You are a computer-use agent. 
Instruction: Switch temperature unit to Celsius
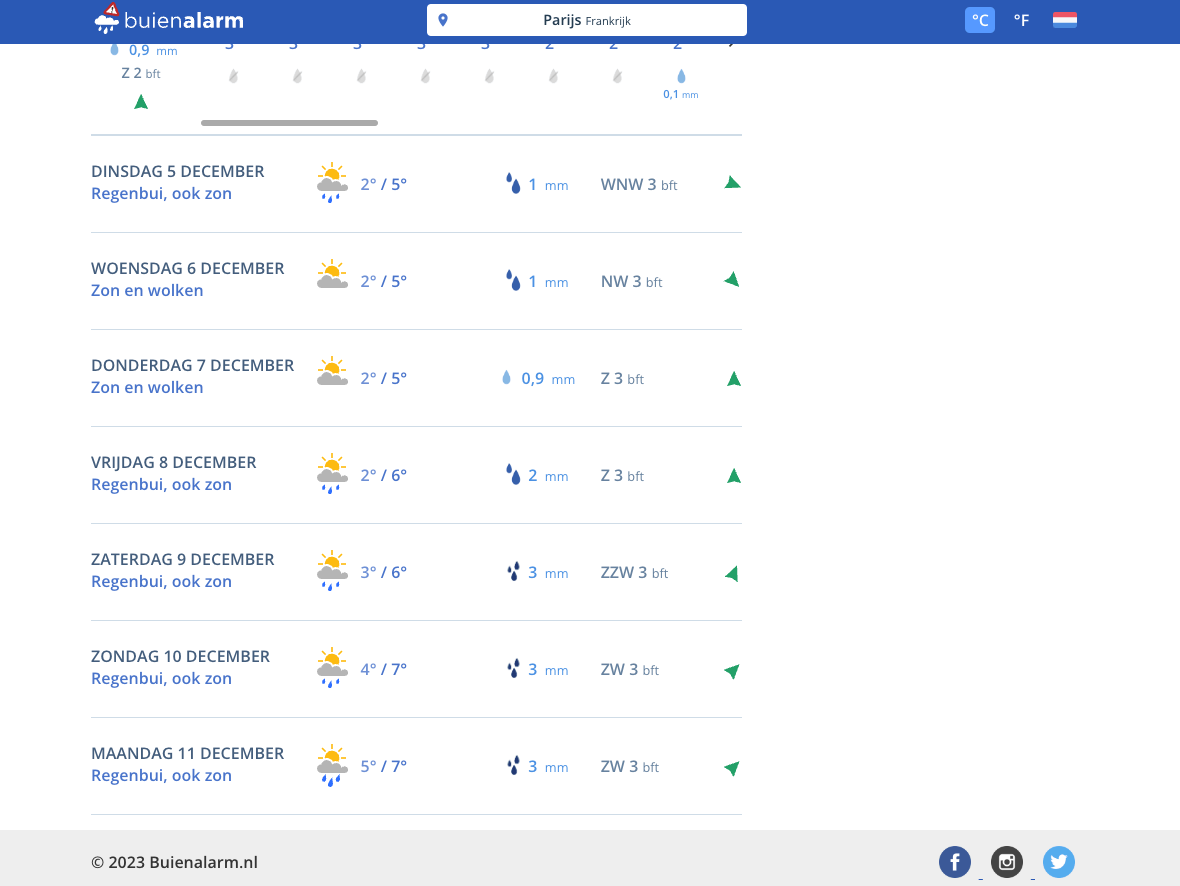[979, 20]
